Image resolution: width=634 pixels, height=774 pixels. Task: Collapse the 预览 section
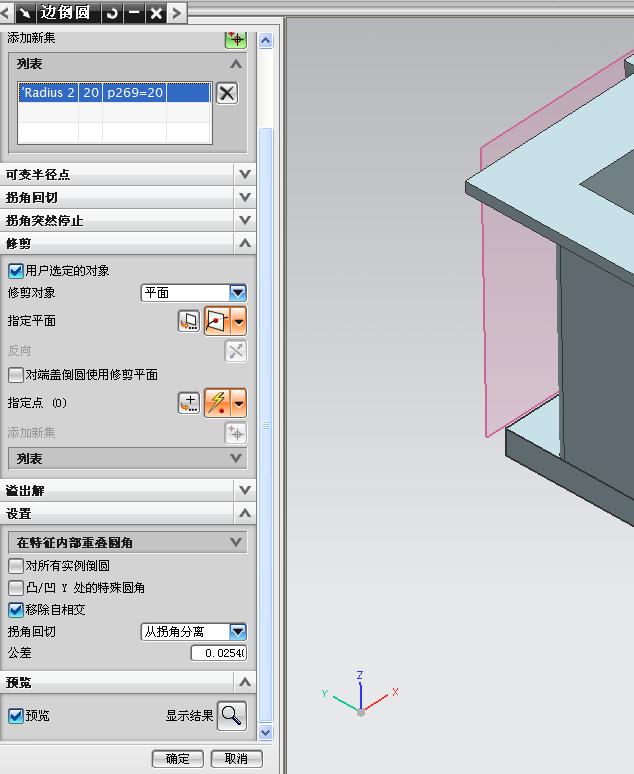coord(128,682)
